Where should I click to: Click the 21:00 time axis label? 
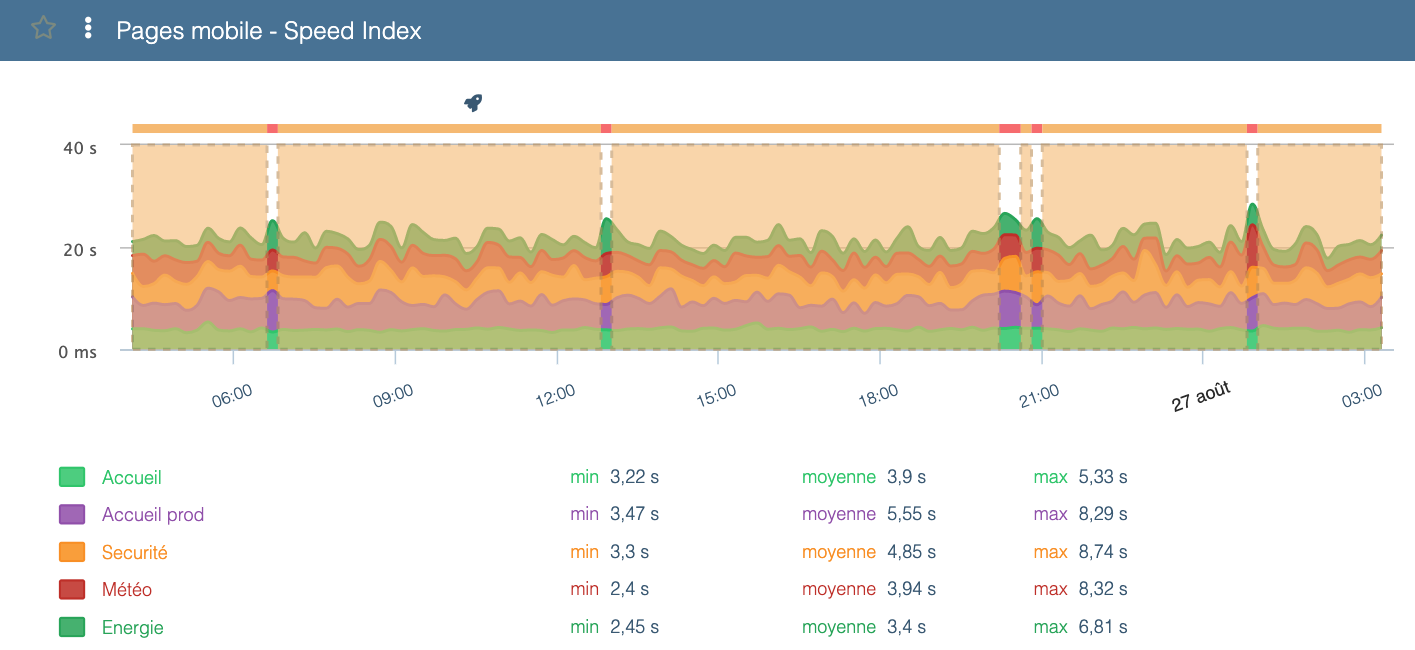(x=1039, y=394)
